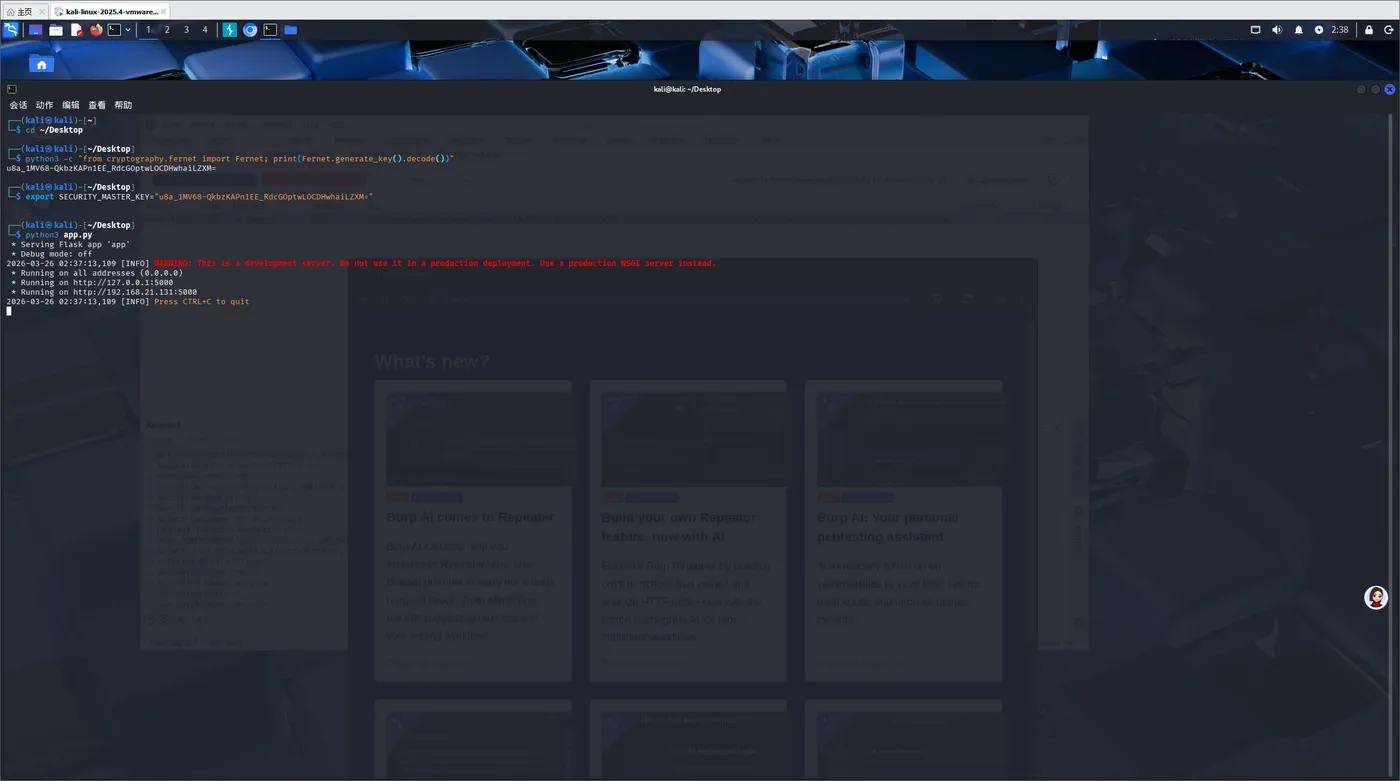The height and width of the screenshot is (781, 1400).
Task: Open the notifications bell icon
Action: (1298, 30)
